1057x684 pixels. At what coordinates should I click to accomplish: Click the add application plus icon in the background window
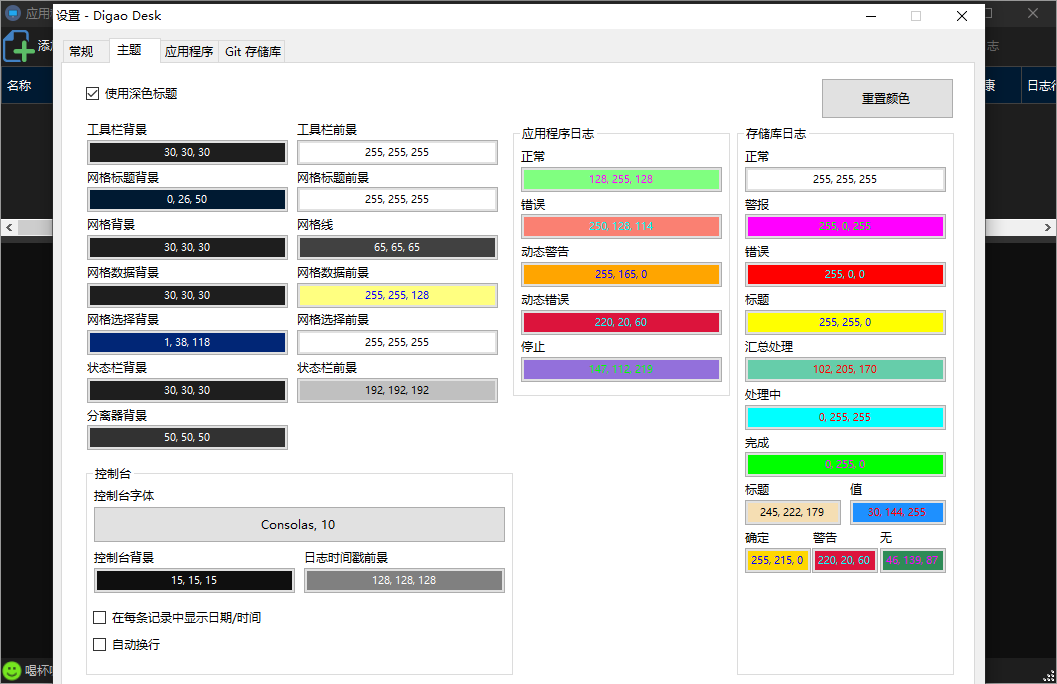click(18, 47)
